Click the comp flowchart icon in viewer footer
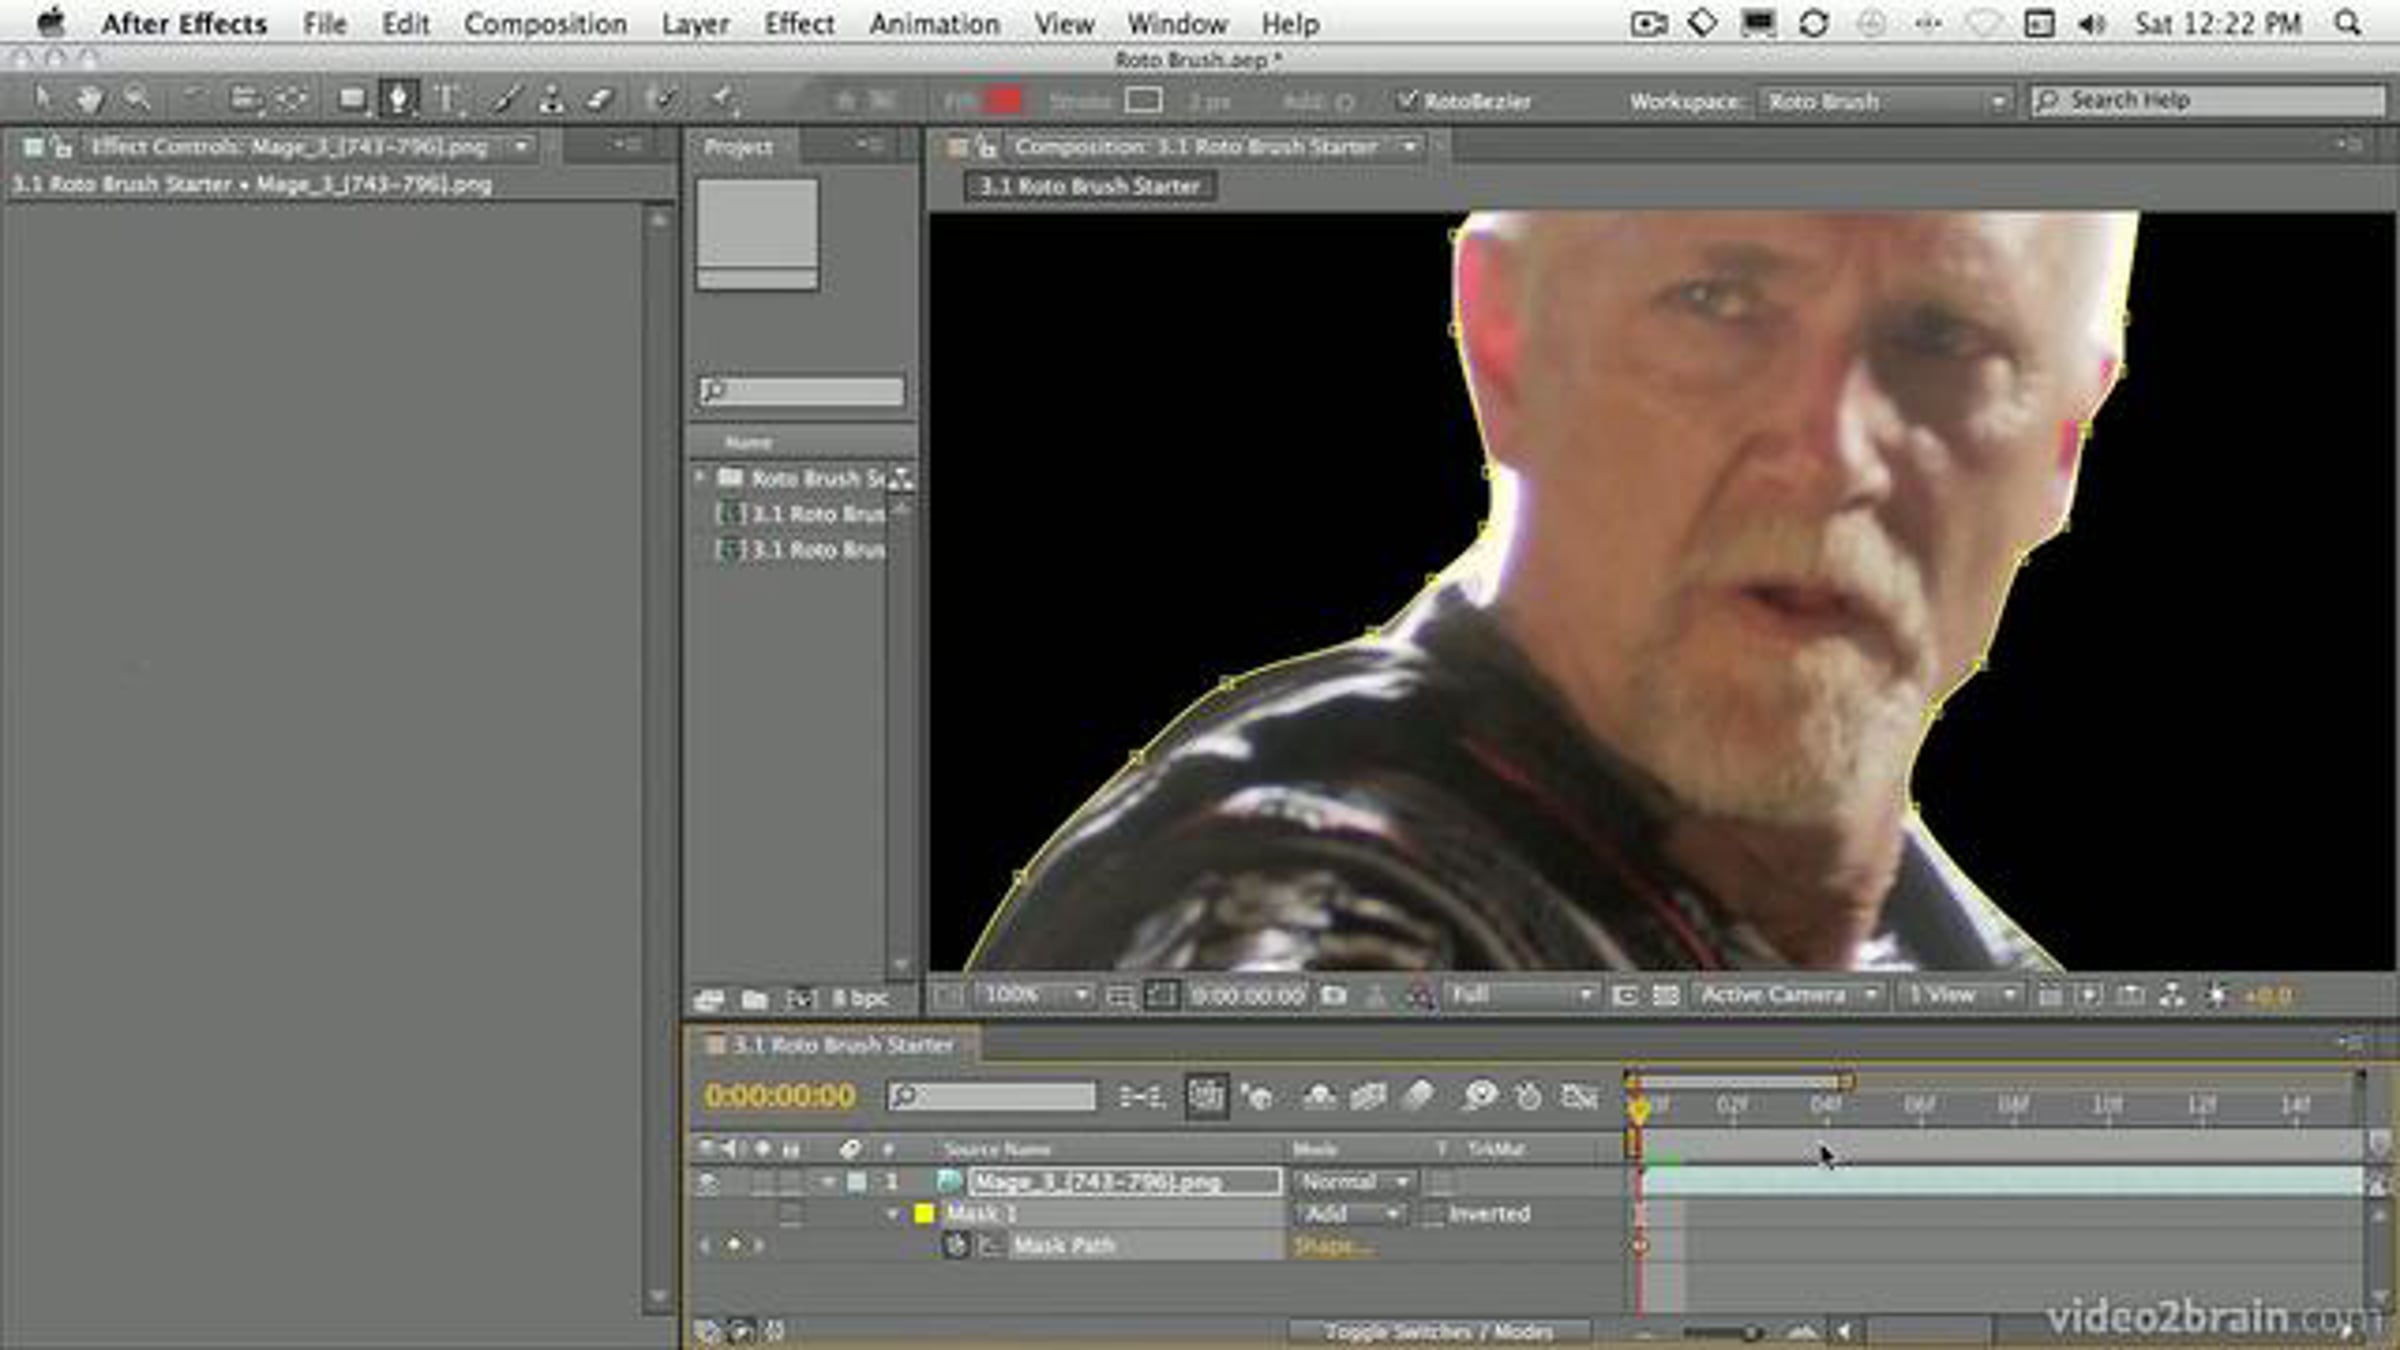 [2171, 995]
